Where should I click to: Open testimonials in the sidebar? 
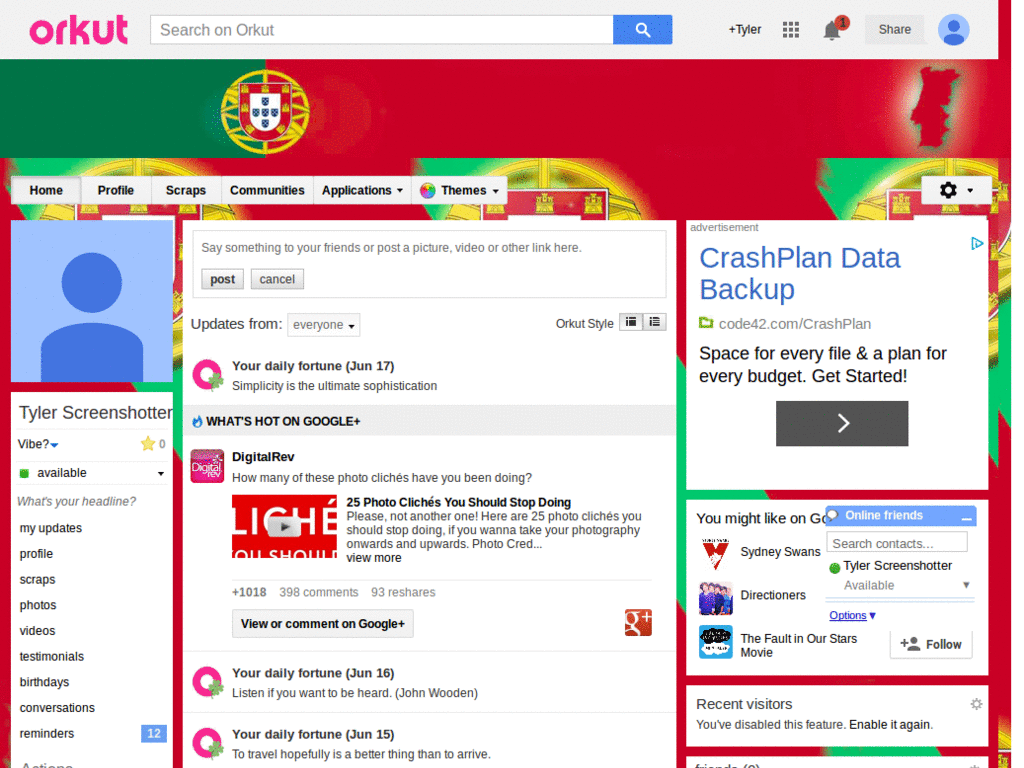(52, 656)
